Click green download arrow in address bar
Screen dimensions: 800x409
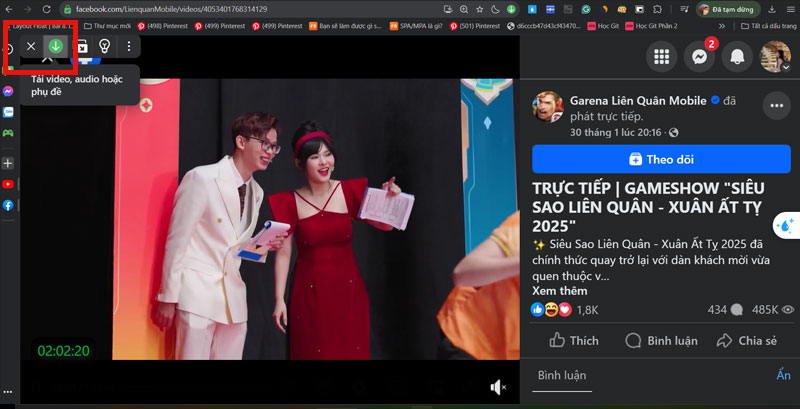[511, 9]
